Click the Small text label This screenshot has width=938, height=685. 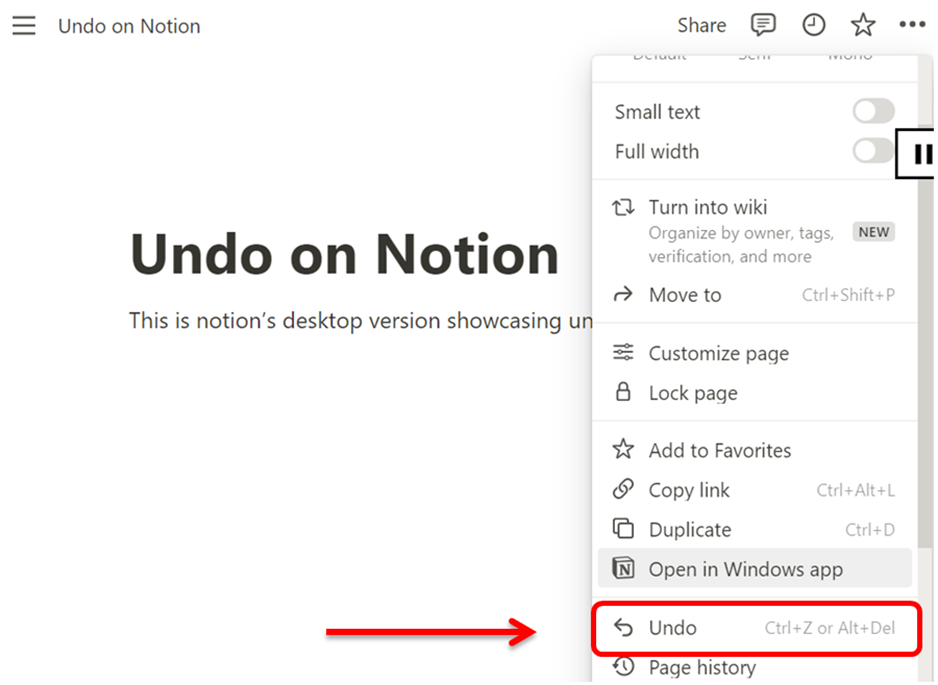coord(657,112)
